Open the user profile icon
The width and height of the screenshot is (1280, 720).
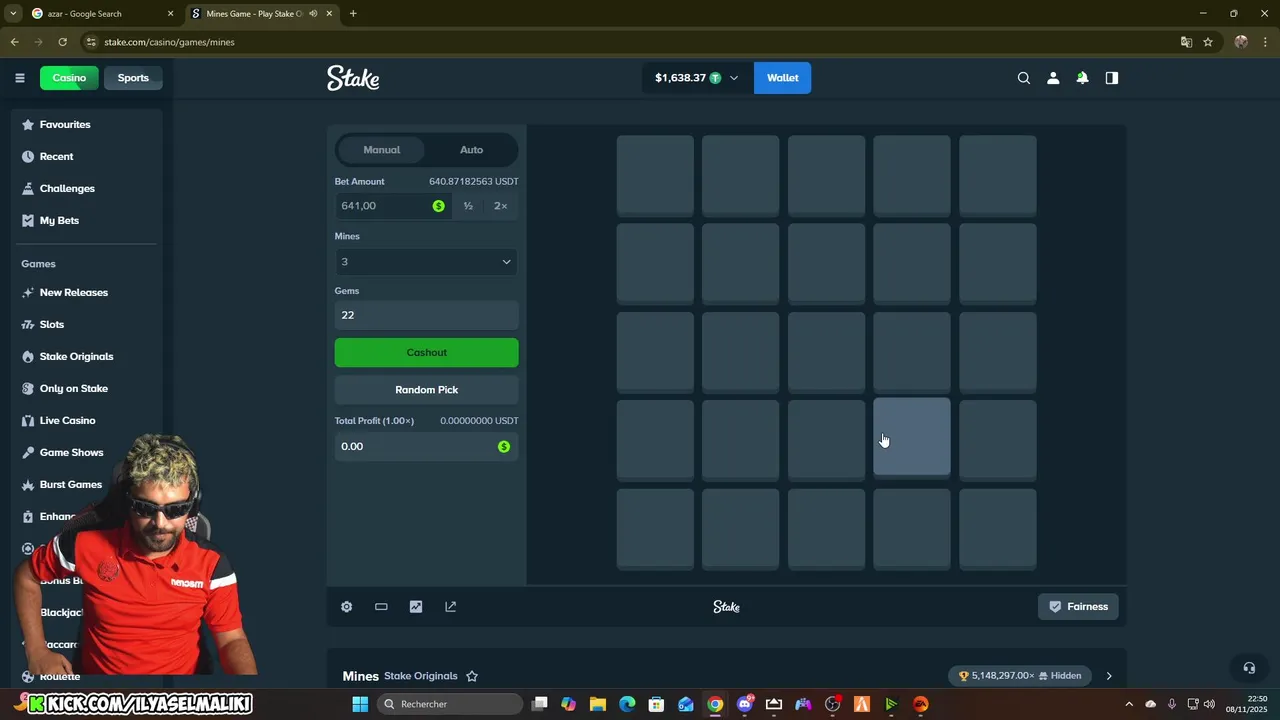tap(1053, 78)
